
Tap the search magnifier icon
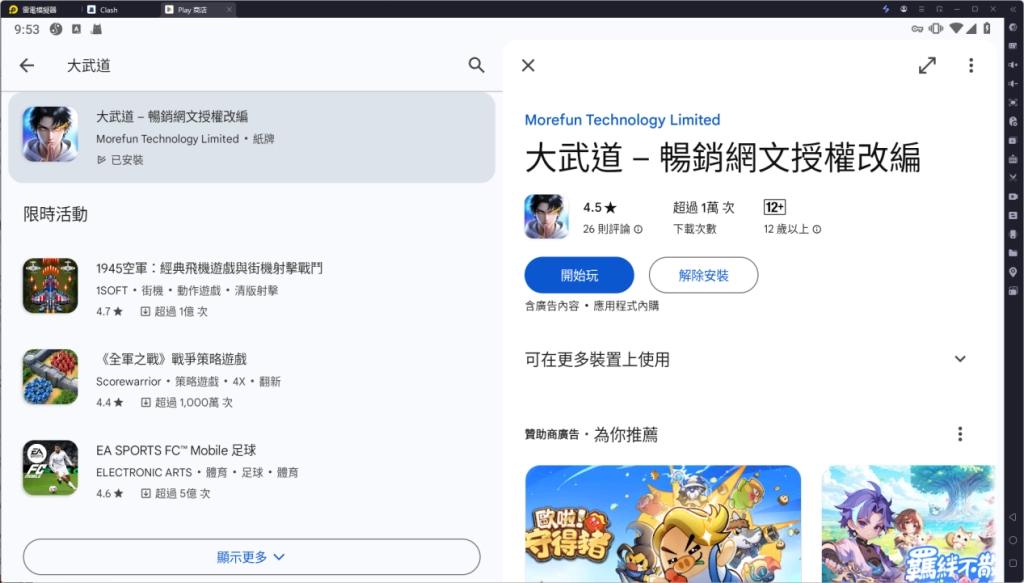click(x=477, y=65)
